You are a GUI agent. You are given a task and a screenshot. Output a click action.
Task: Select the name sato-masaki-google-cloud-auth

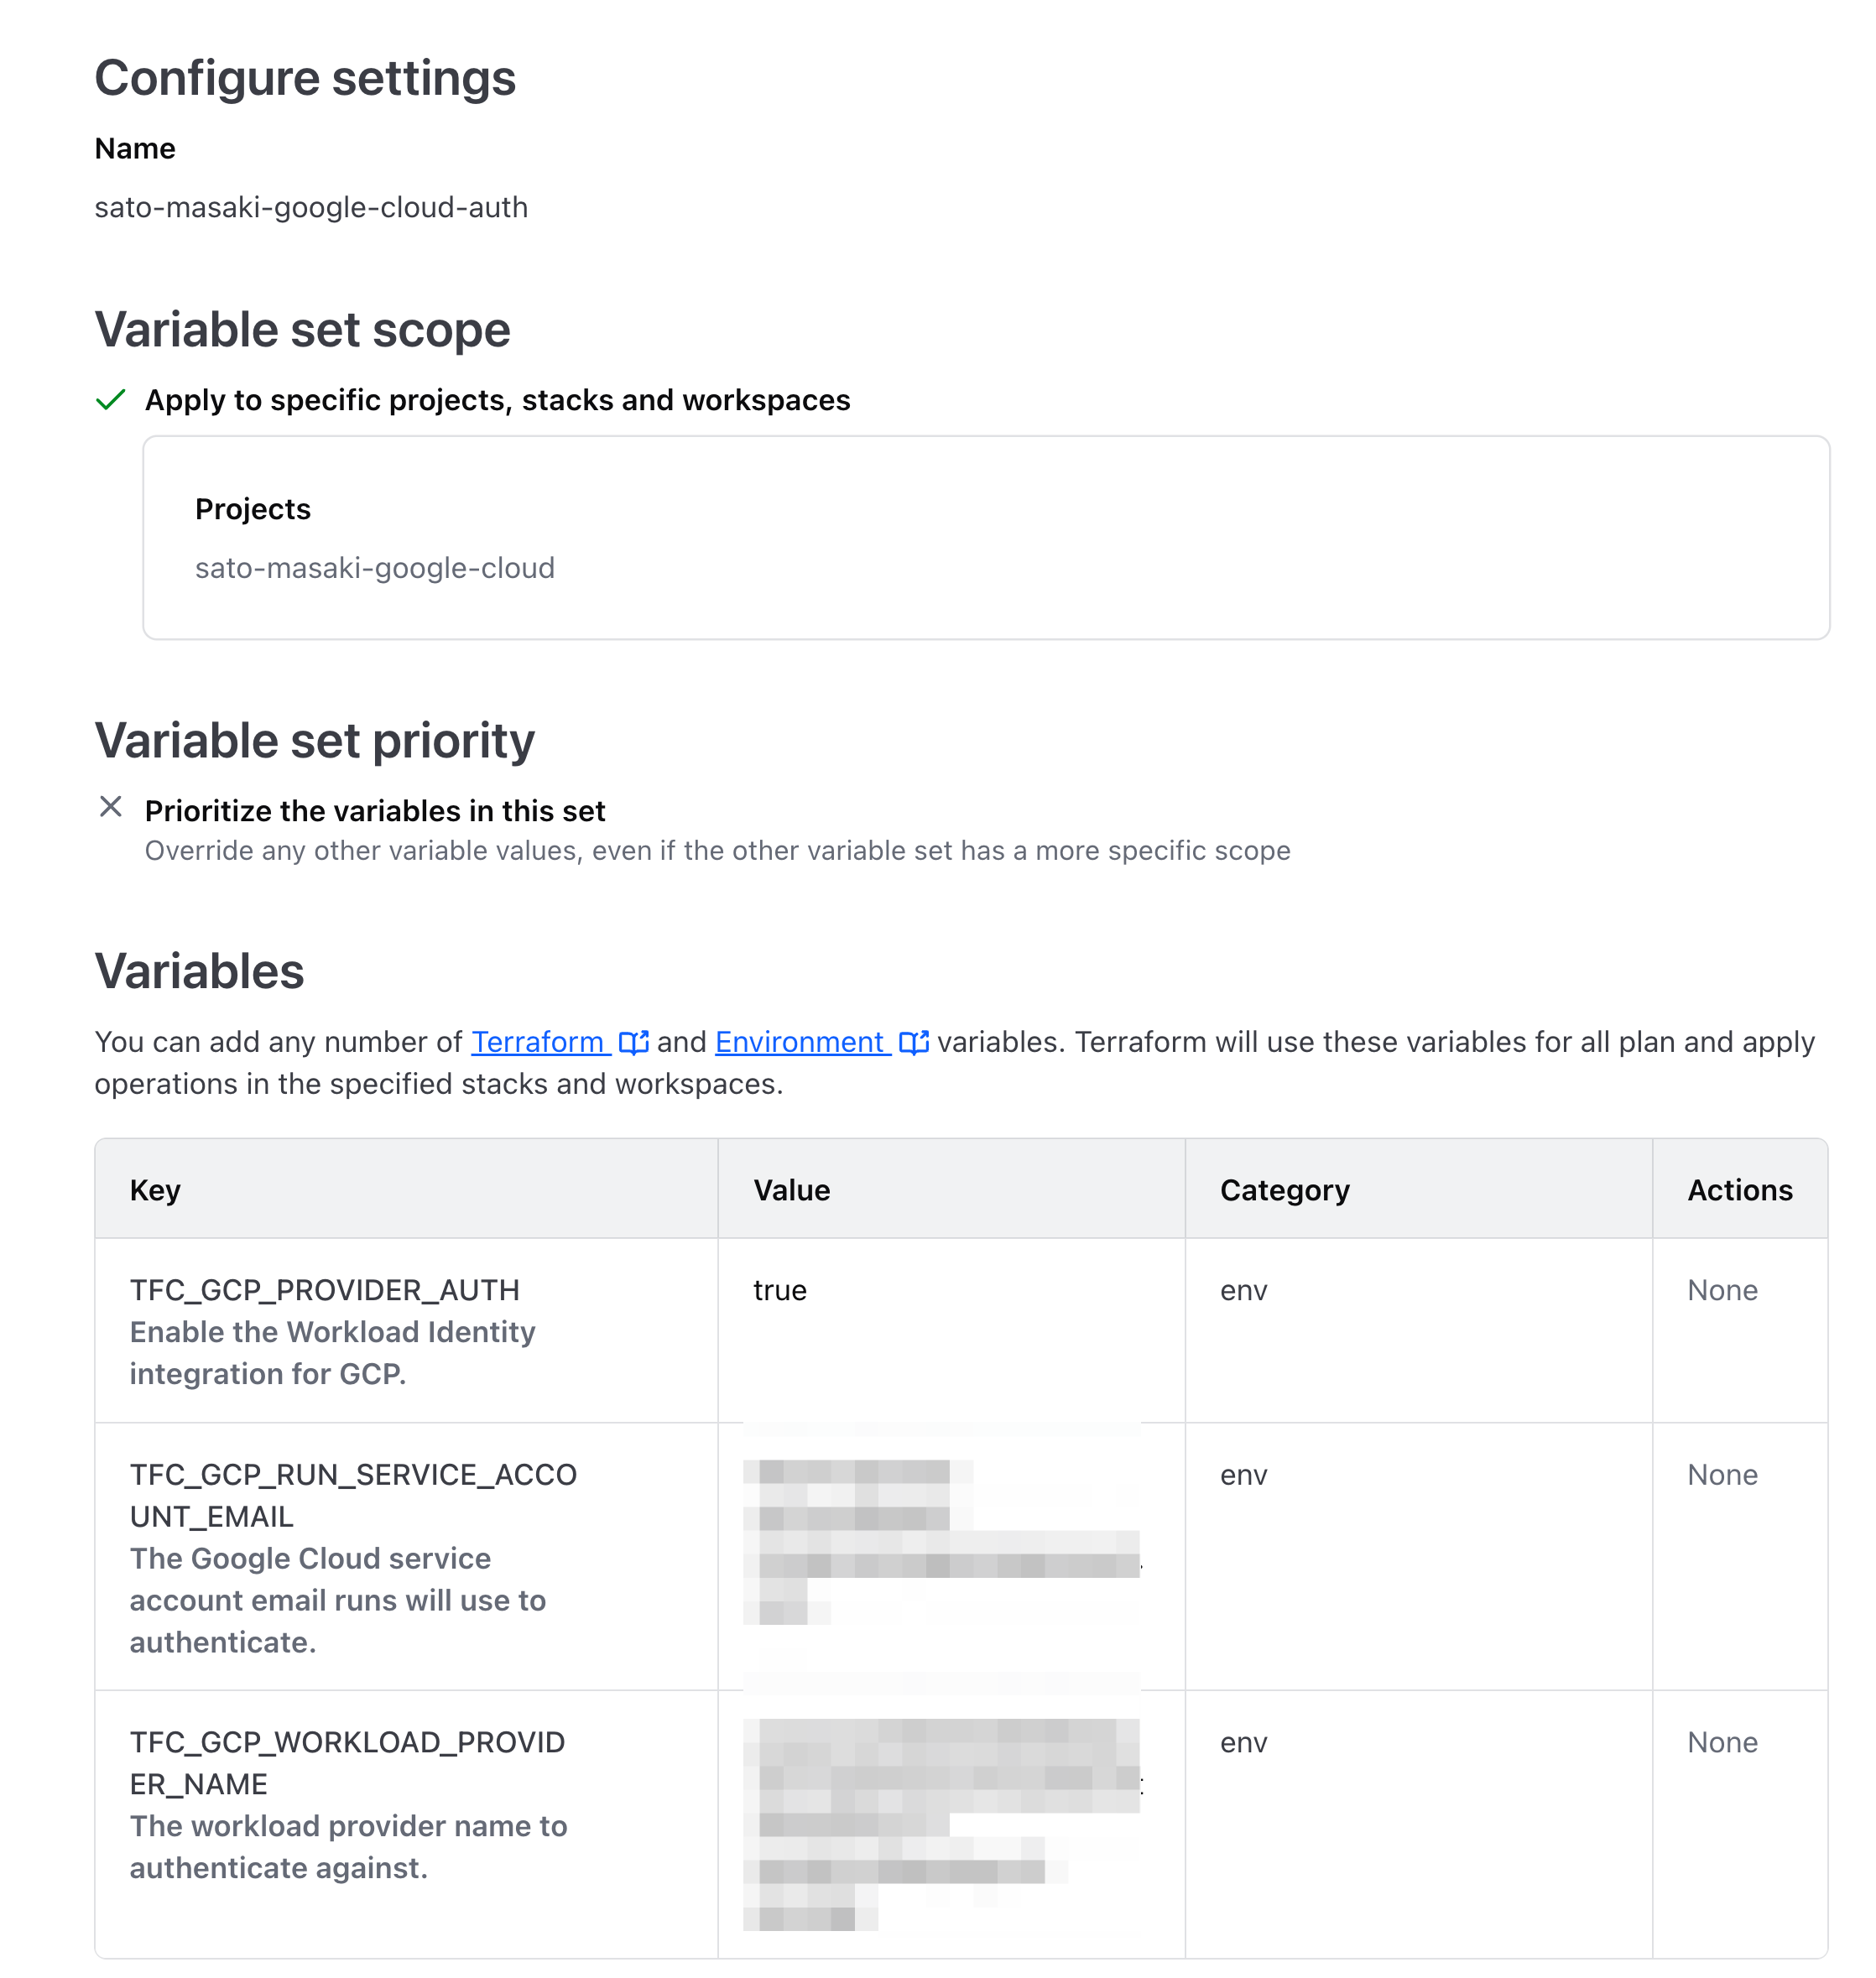click(312, 207)
